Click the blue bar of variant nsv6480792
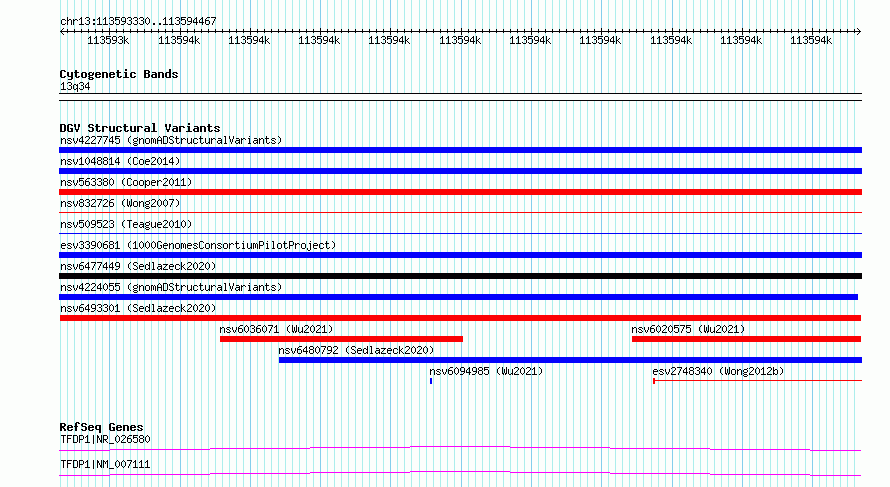The width and height of the screenshot is (890, 487). (x=570, y=360)
